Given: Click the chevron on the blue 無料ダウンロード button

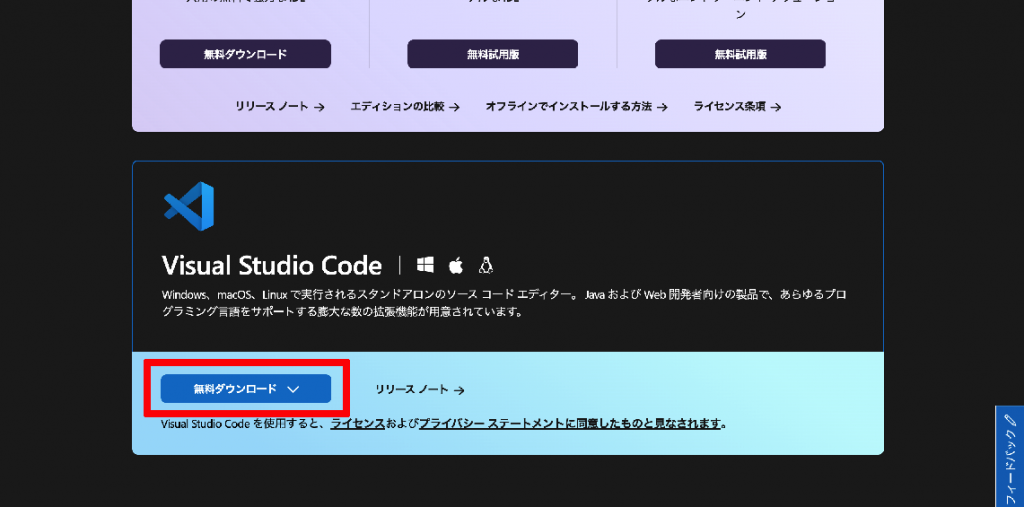Looking at the screenshot, I should (293, 389).
